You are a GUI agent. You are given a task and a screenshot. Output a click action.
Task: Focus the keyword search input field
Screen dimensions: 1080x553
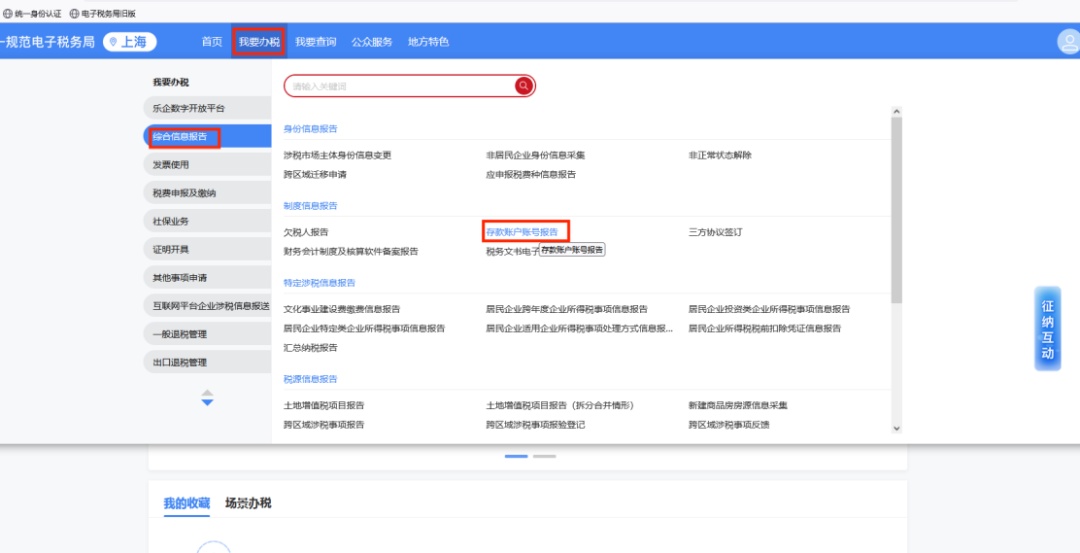(x=400, y=86)
